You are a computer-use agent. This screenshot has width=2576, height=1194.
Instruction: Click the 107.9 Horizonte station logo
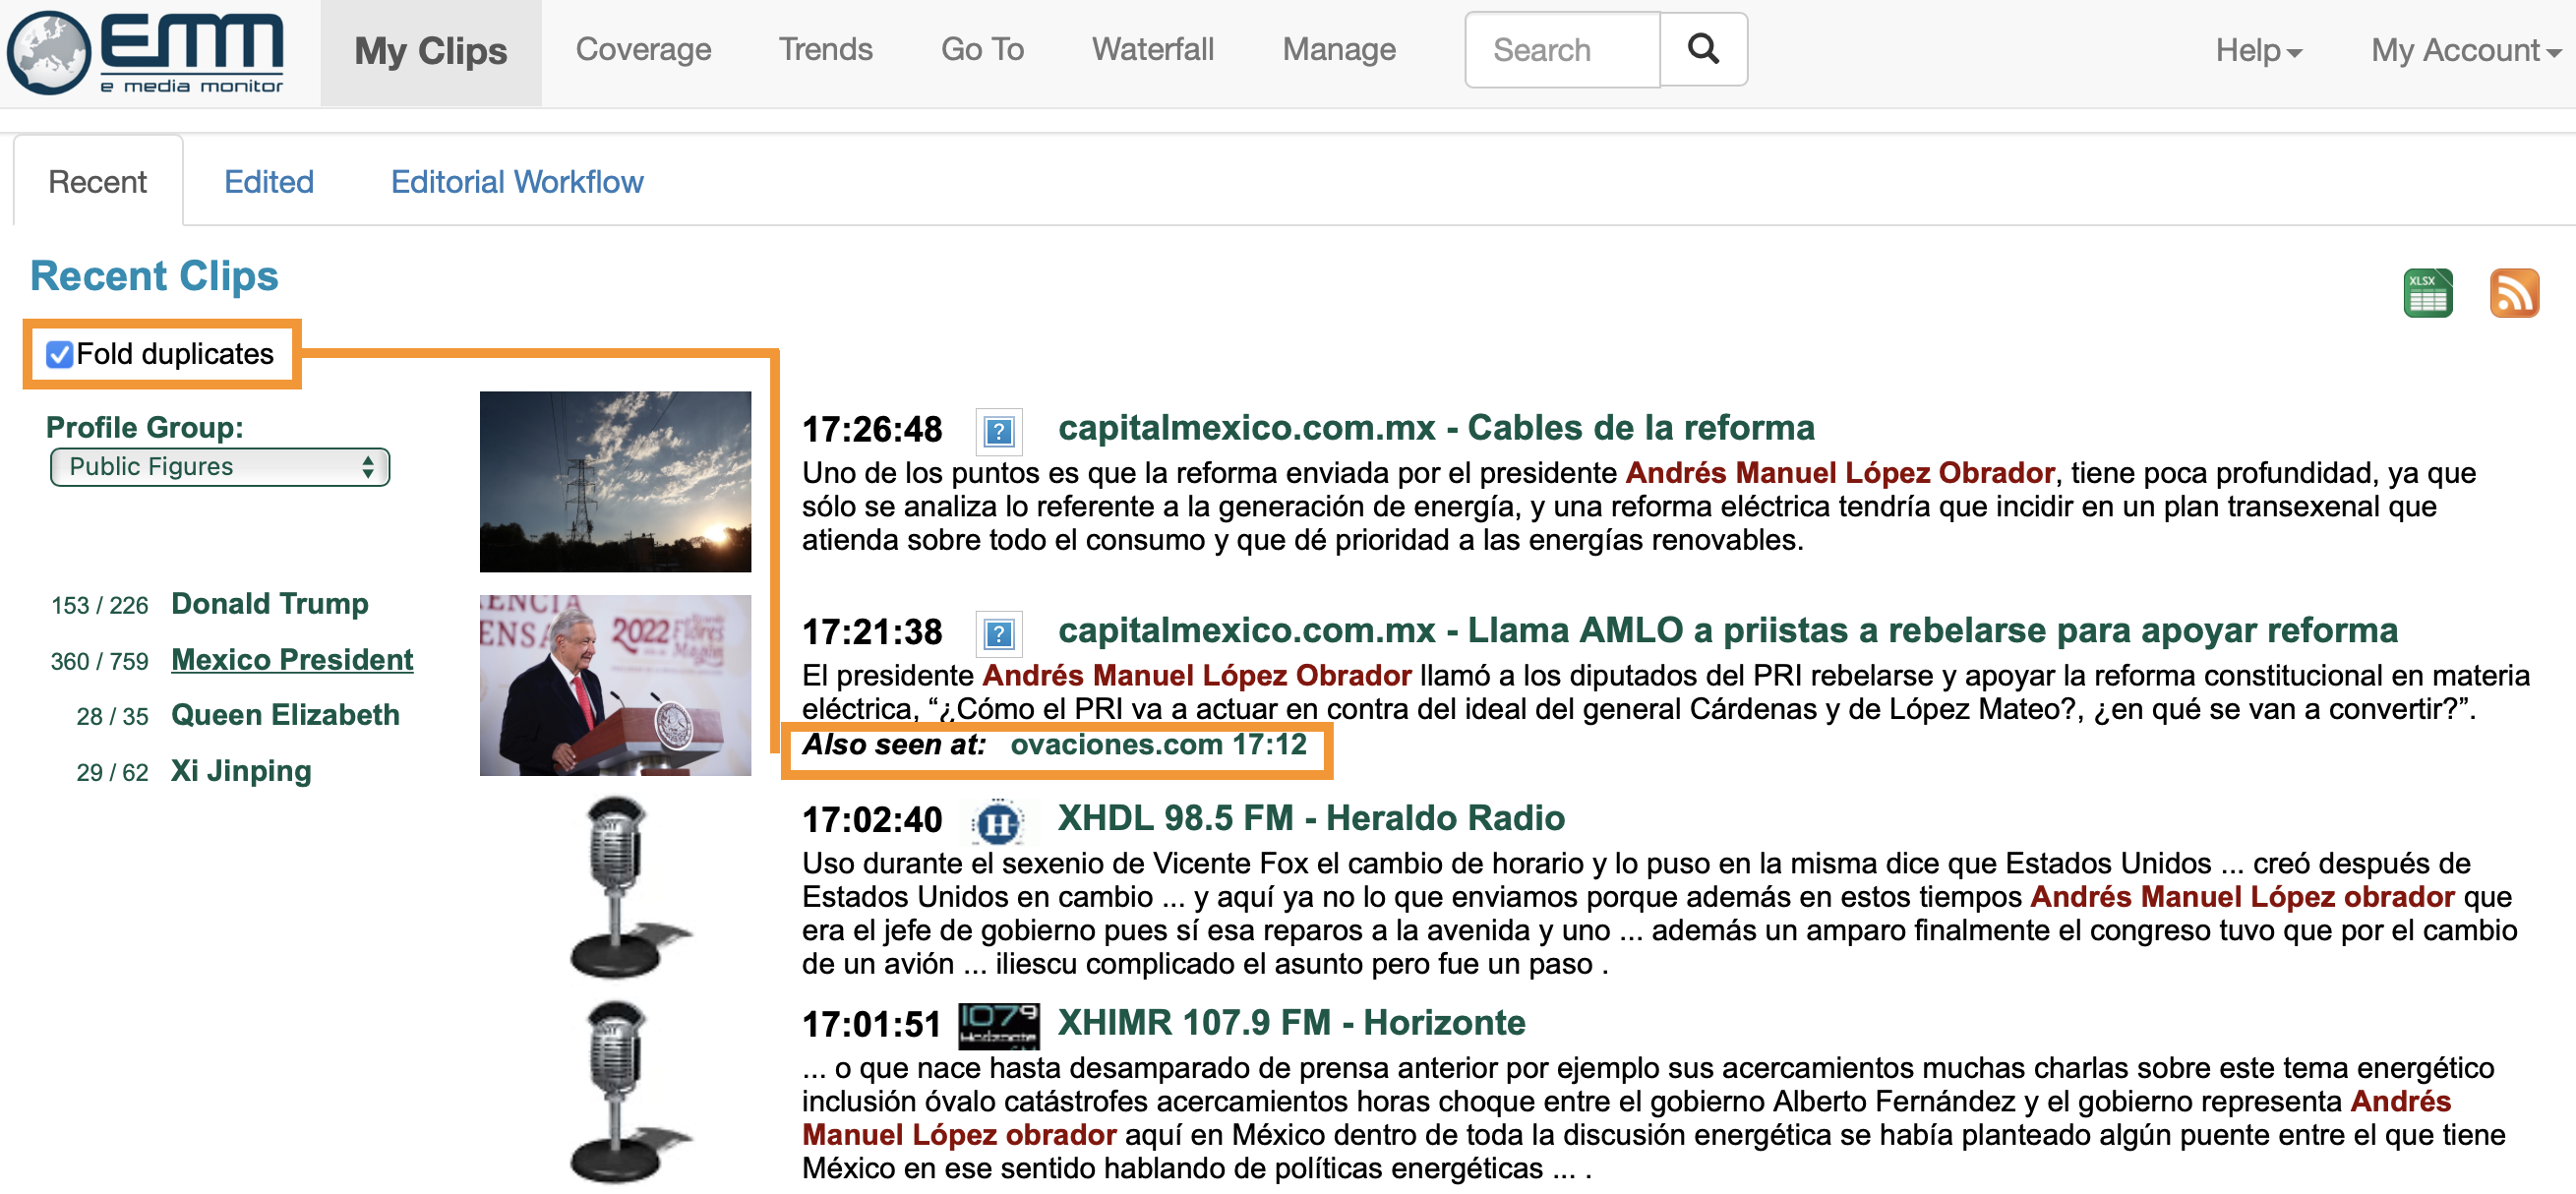point(998,1026)
